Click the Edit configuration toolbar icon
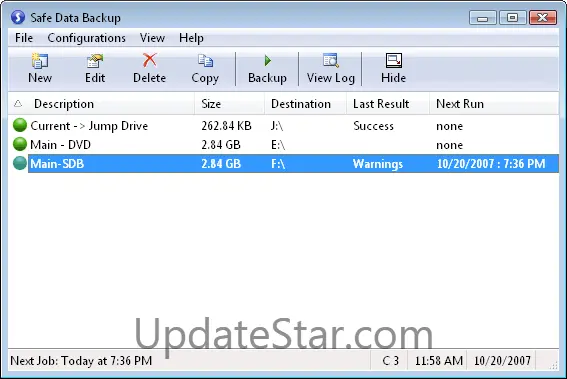 (95, 69)
